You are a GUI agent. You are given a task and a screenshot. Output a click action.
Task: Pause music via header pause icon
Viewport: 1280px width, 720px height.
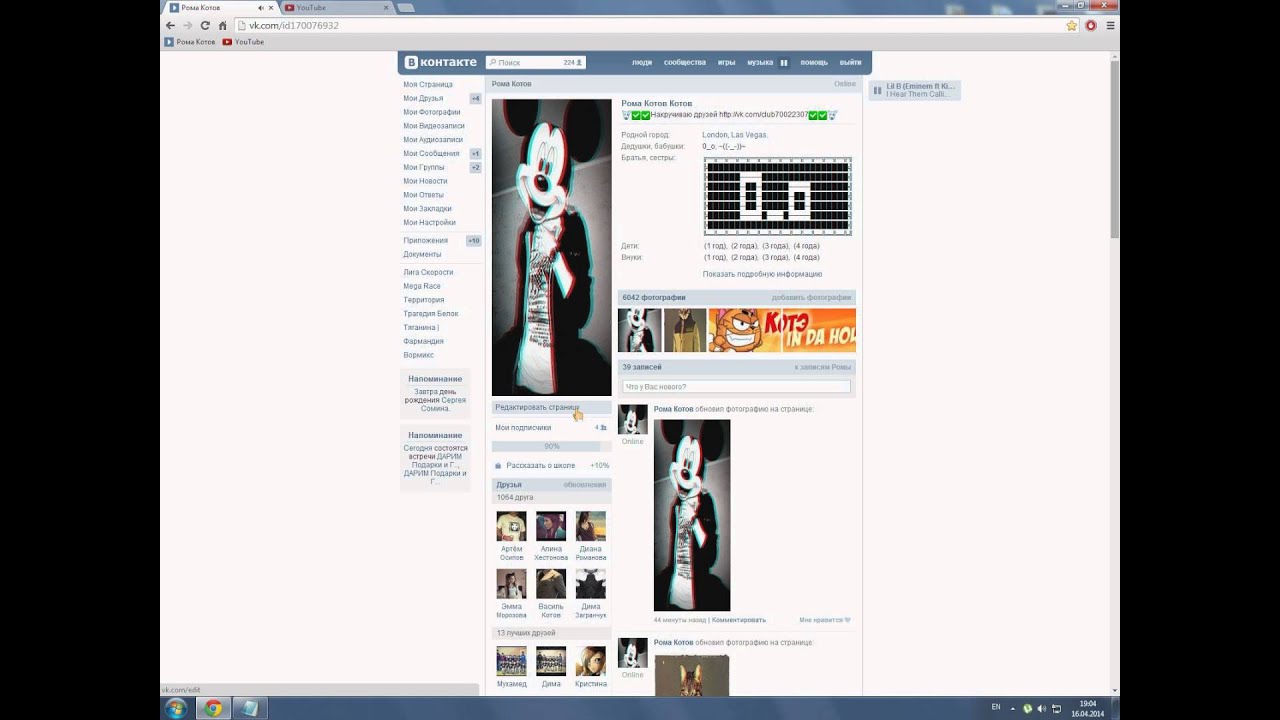[784, 62]
